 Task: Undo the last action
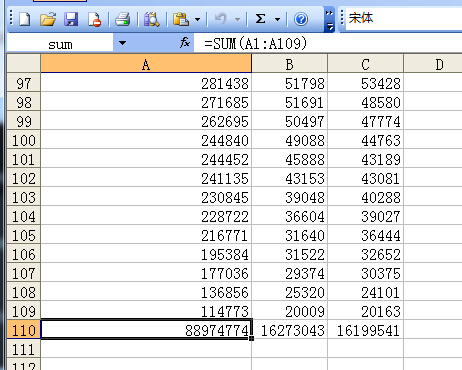coord(221,19)
